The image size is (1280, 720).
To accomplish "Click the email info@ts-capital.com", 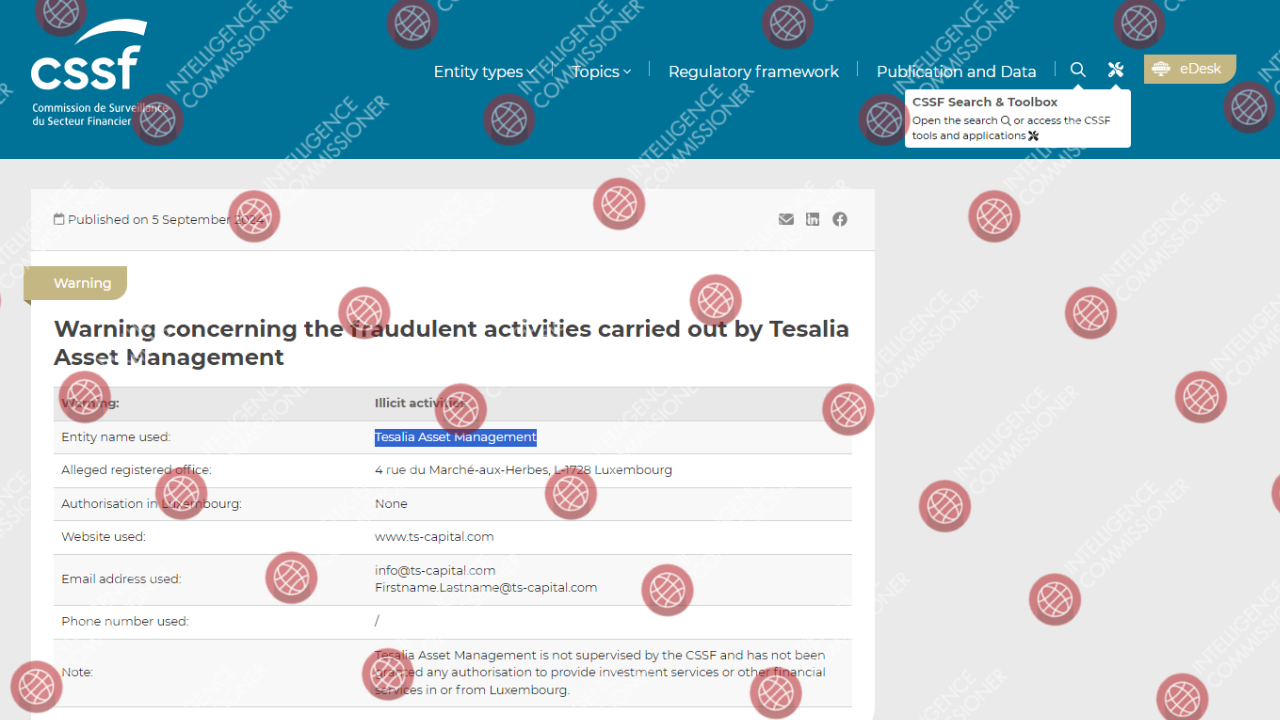I will point(435,570).
